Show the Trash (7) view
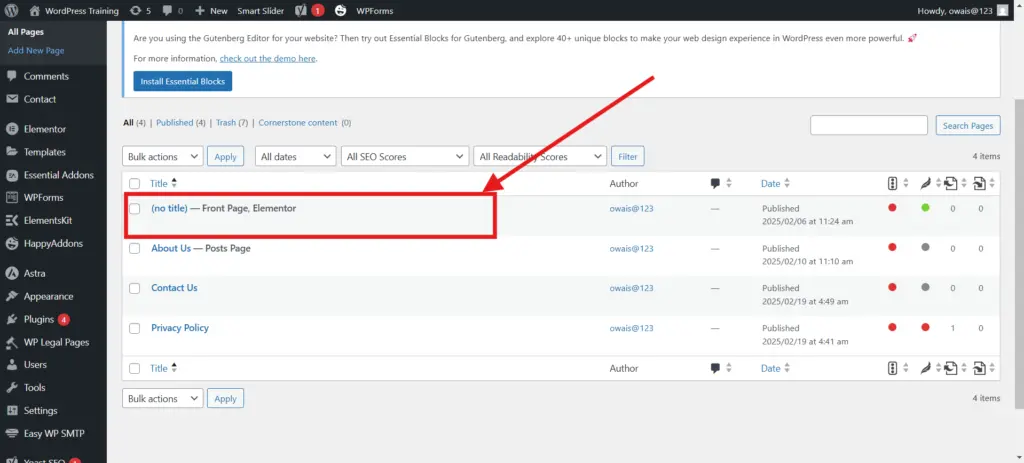Viewport: 1024px width, 463px height. (x=232, y=123)
